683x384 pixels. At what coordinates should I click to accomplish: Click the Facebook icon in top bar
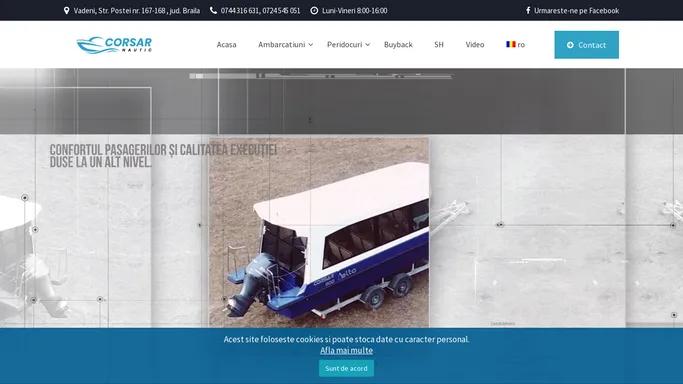[x=528, y=10]
